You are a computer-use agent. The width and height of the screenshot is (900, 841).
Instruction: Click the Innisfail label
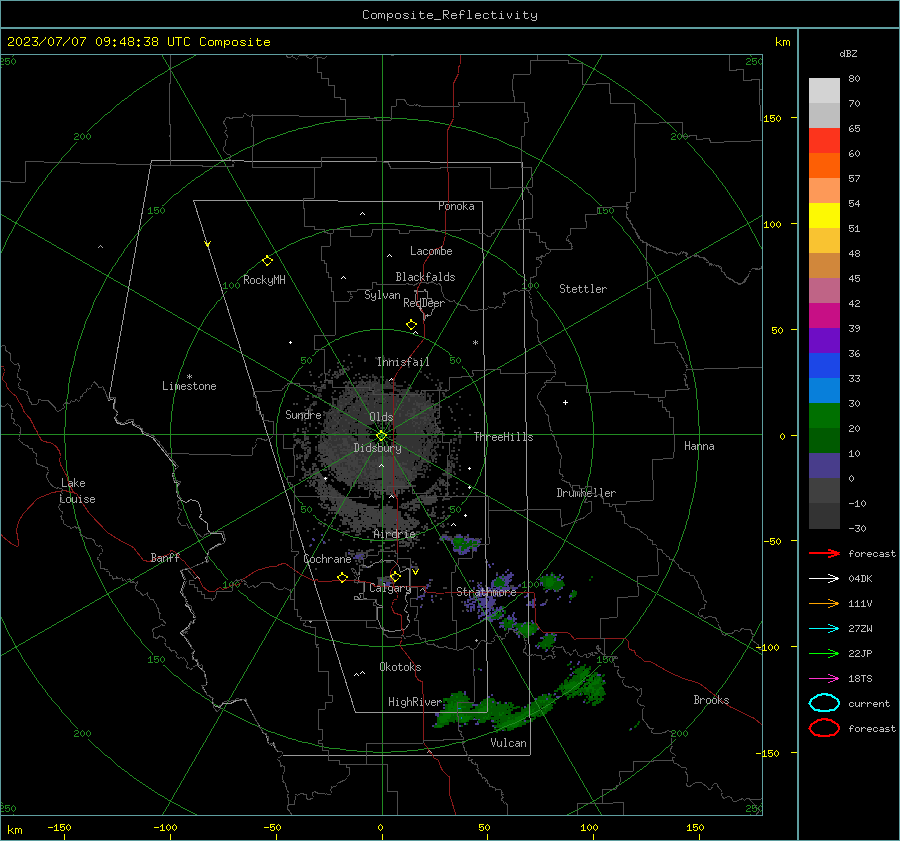coord(403,362)
